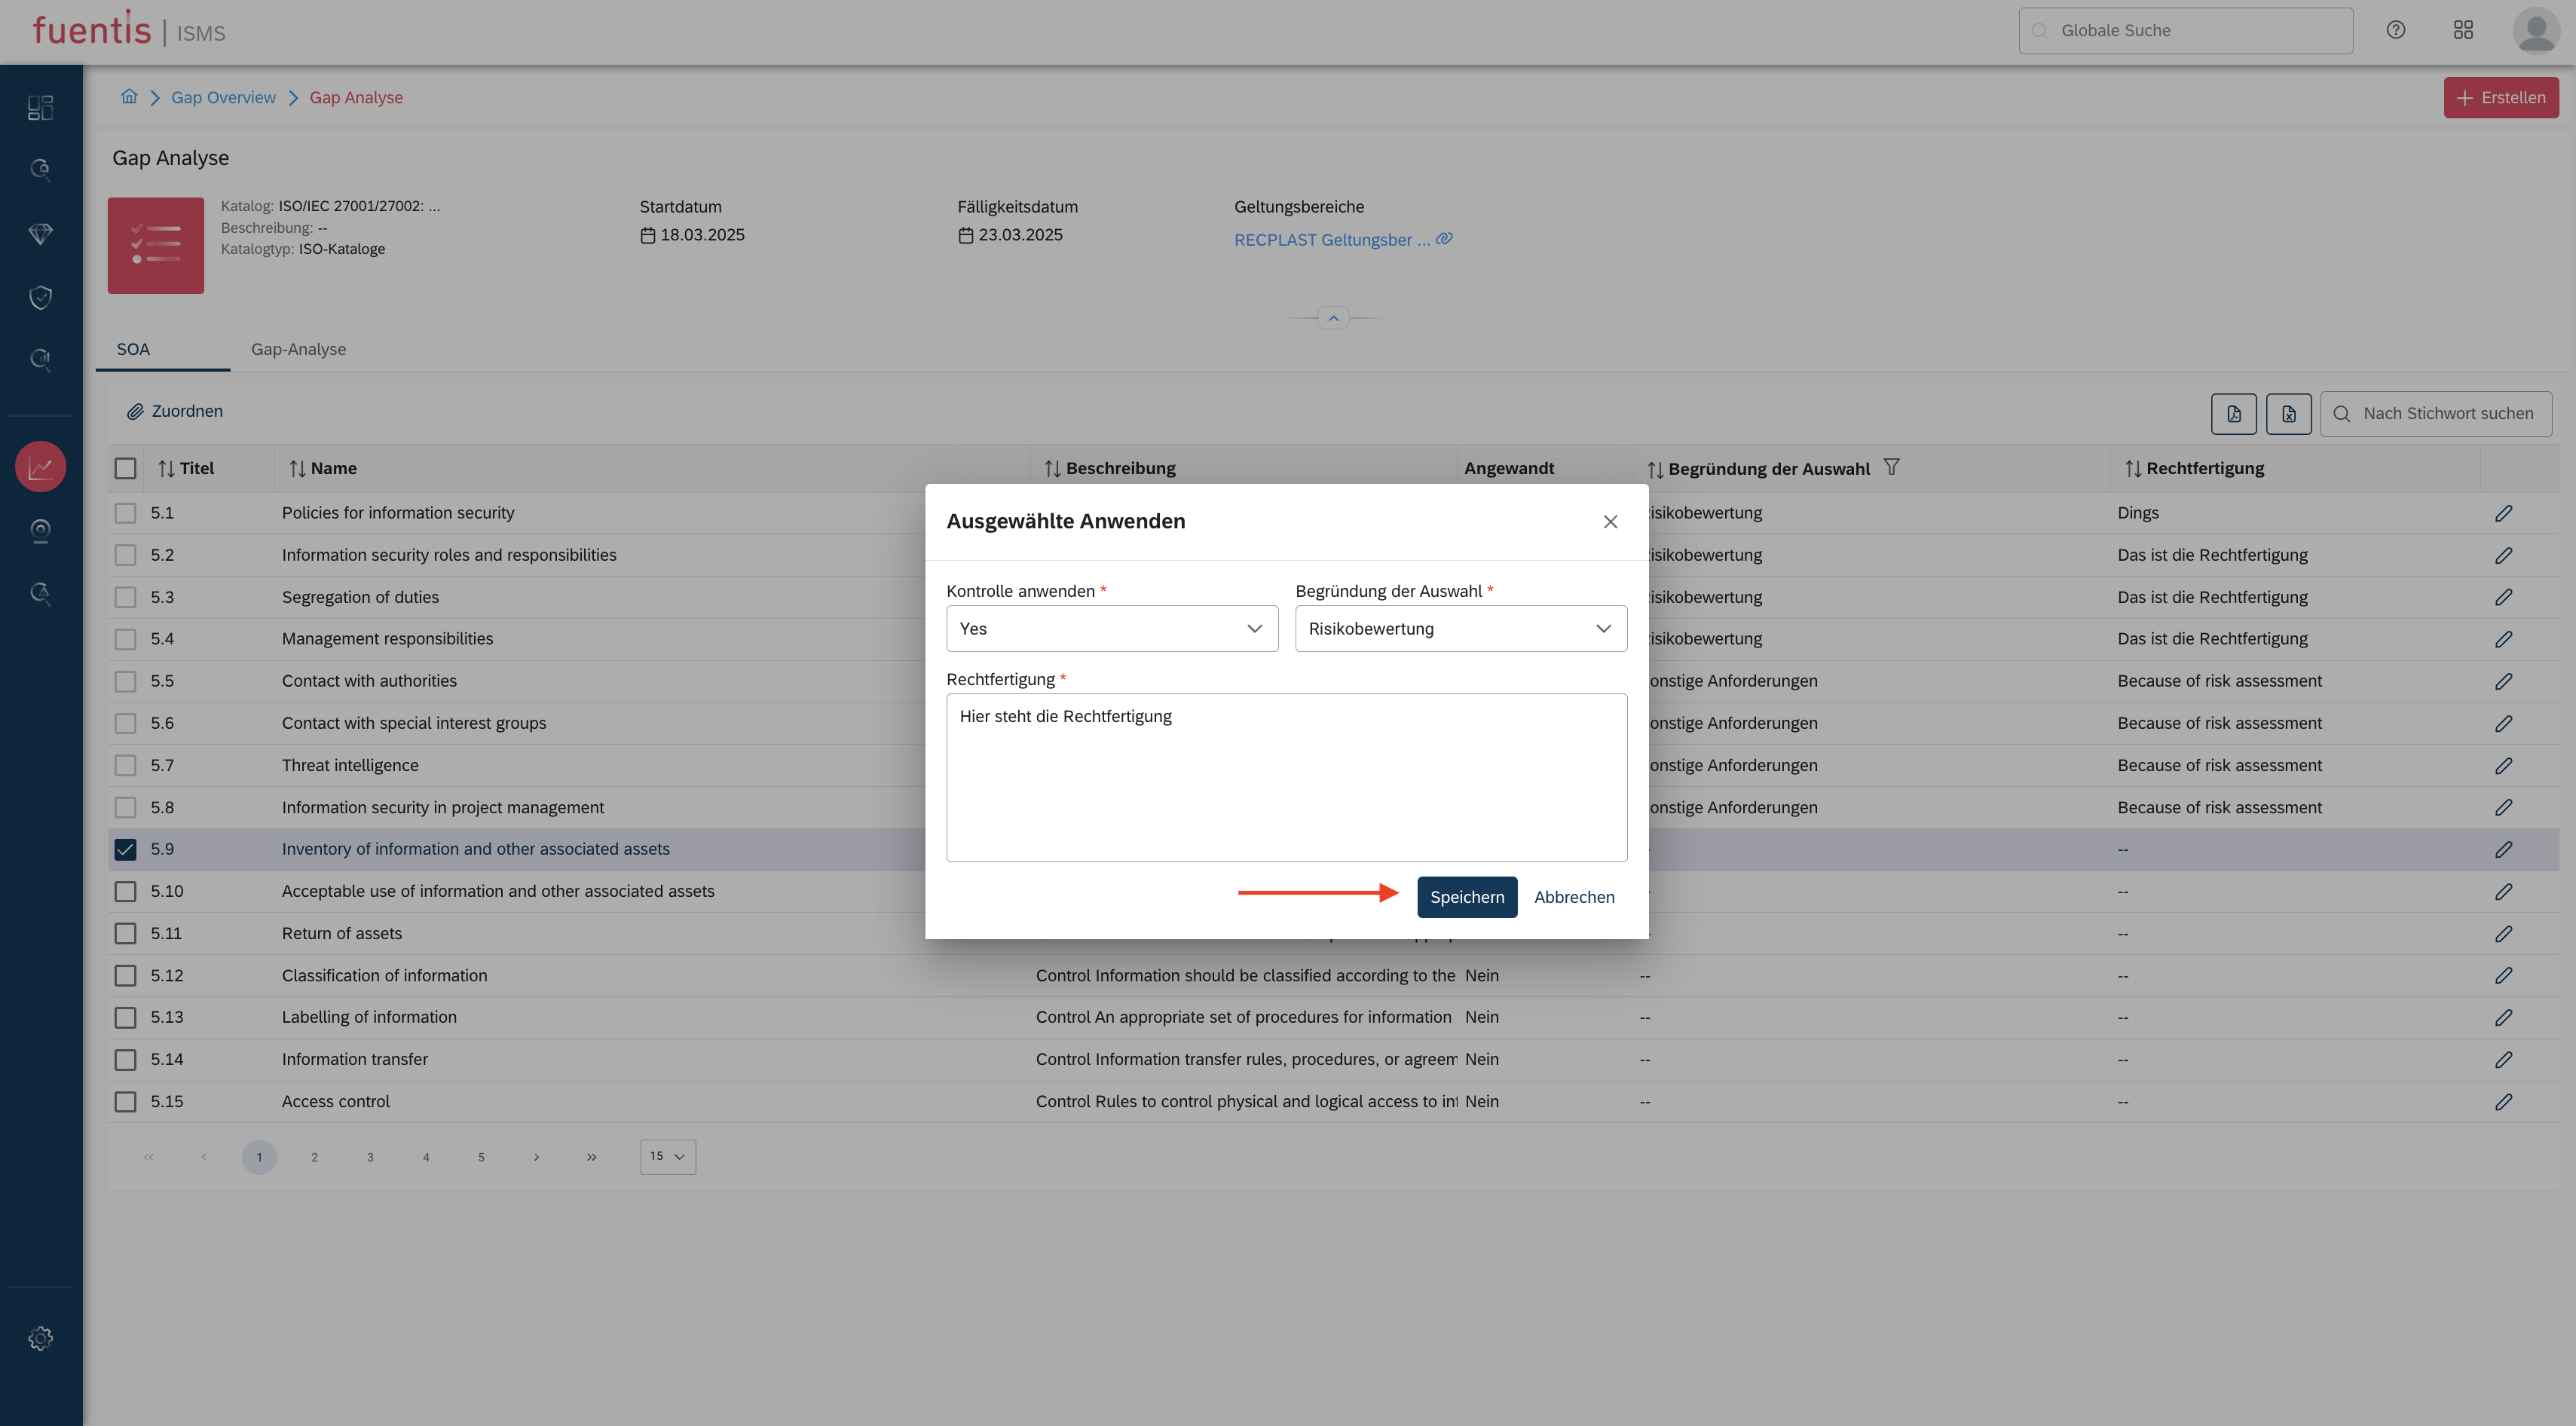Click Abbrechen in the dialog
The image size is (2576, 1426).
pos(1574,897)
